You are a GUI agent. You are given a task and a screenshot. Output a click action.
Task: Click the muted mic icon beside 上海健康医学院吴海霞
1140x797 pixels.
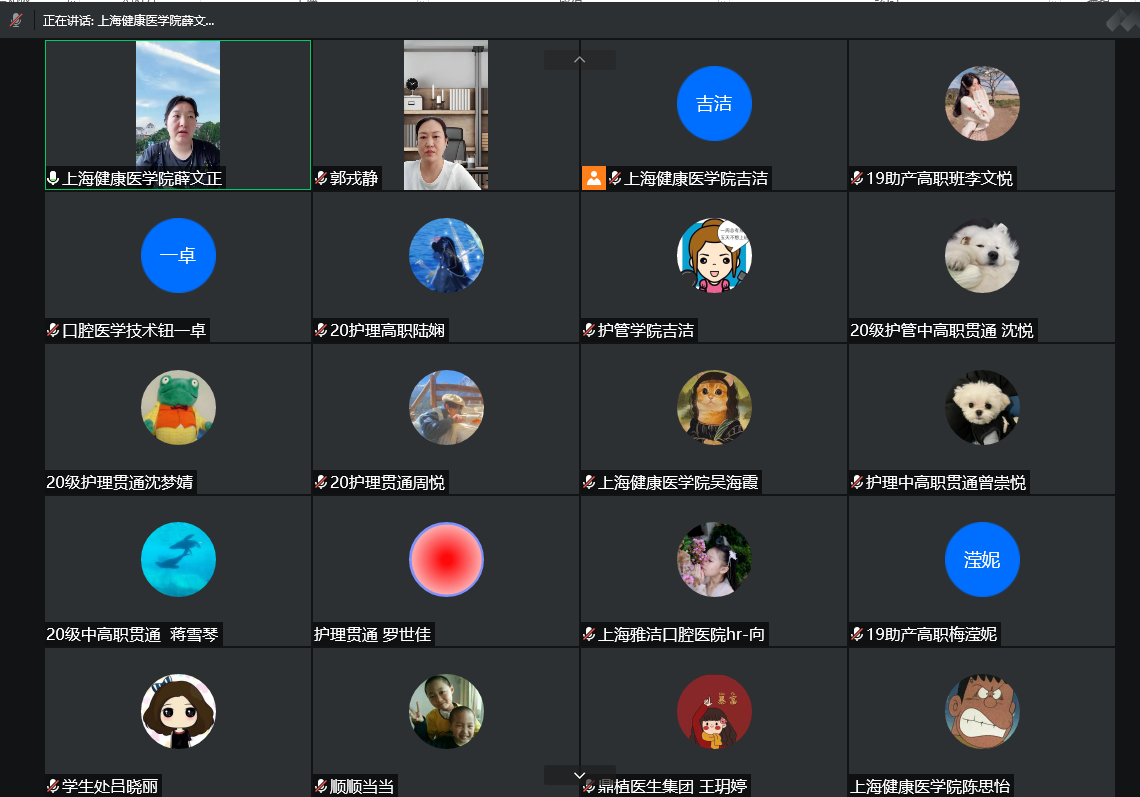click(x=589, y=483)
